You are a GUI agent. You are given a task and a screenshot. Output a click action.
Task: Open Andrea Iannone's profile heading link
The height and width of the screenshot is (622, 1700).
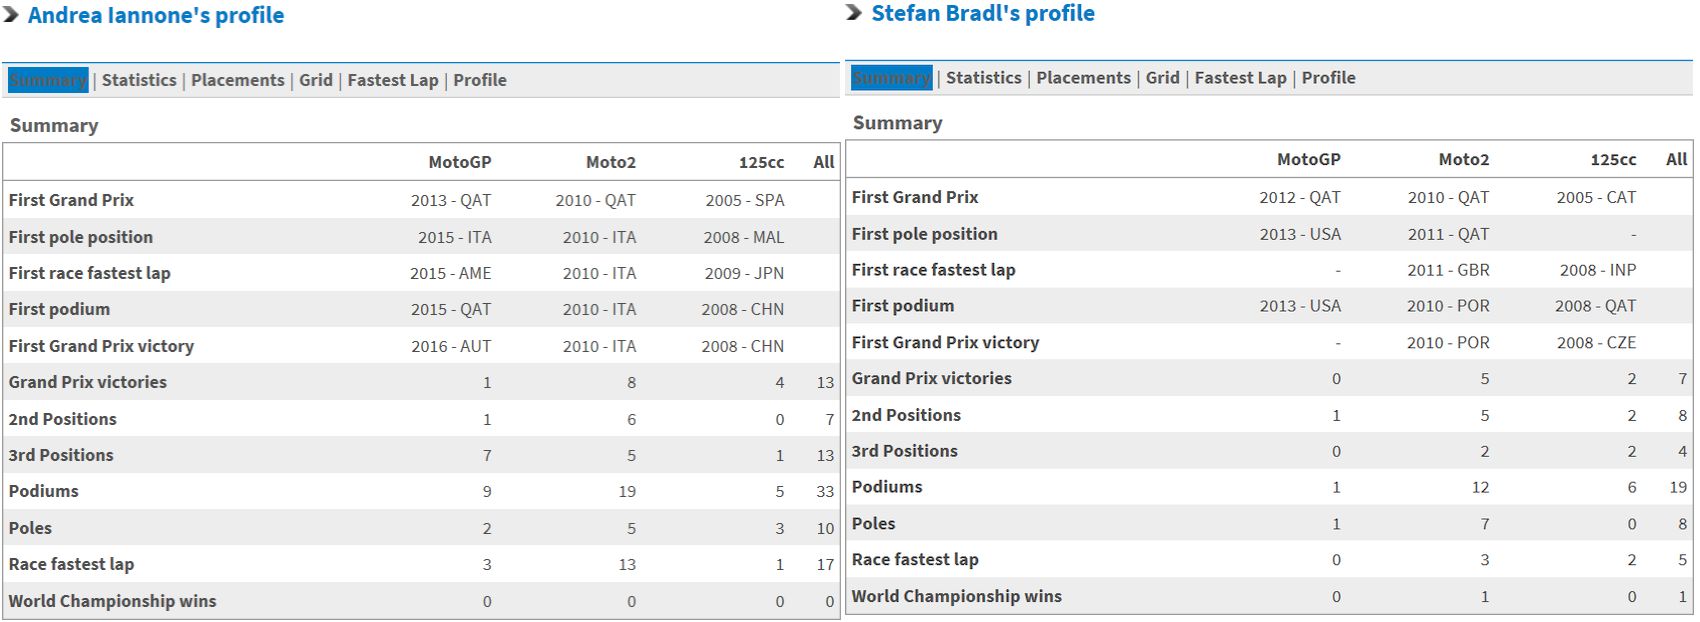point(156,15)
